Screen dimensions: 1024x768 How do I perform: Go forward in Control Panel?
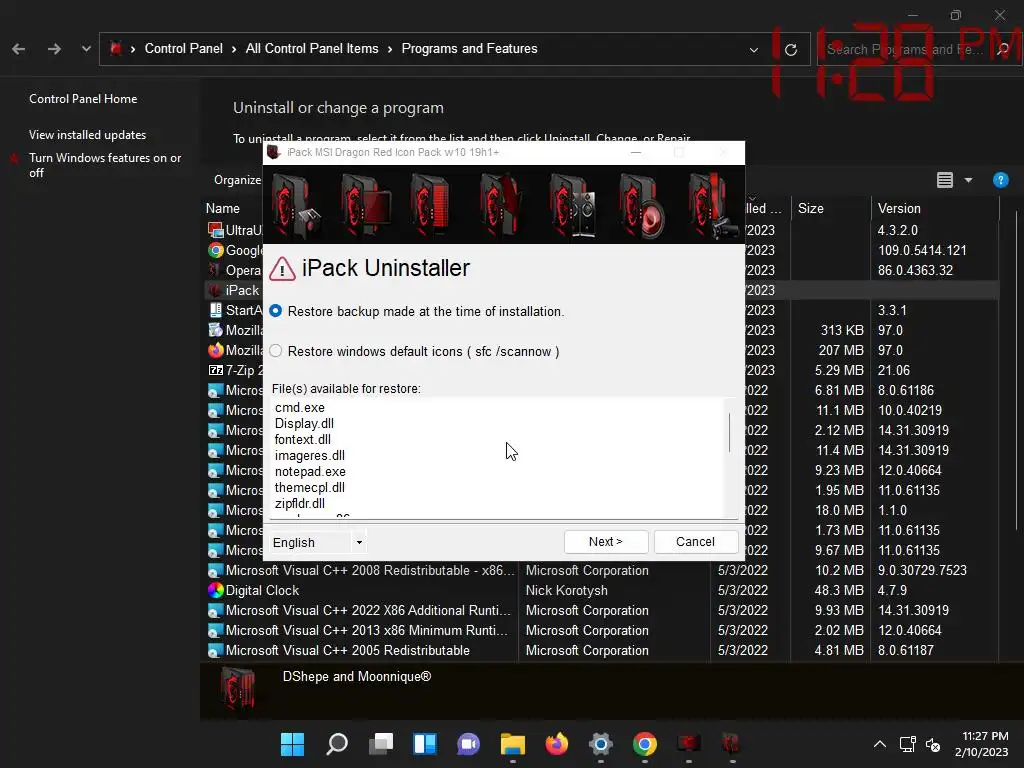tap(54, 49)
